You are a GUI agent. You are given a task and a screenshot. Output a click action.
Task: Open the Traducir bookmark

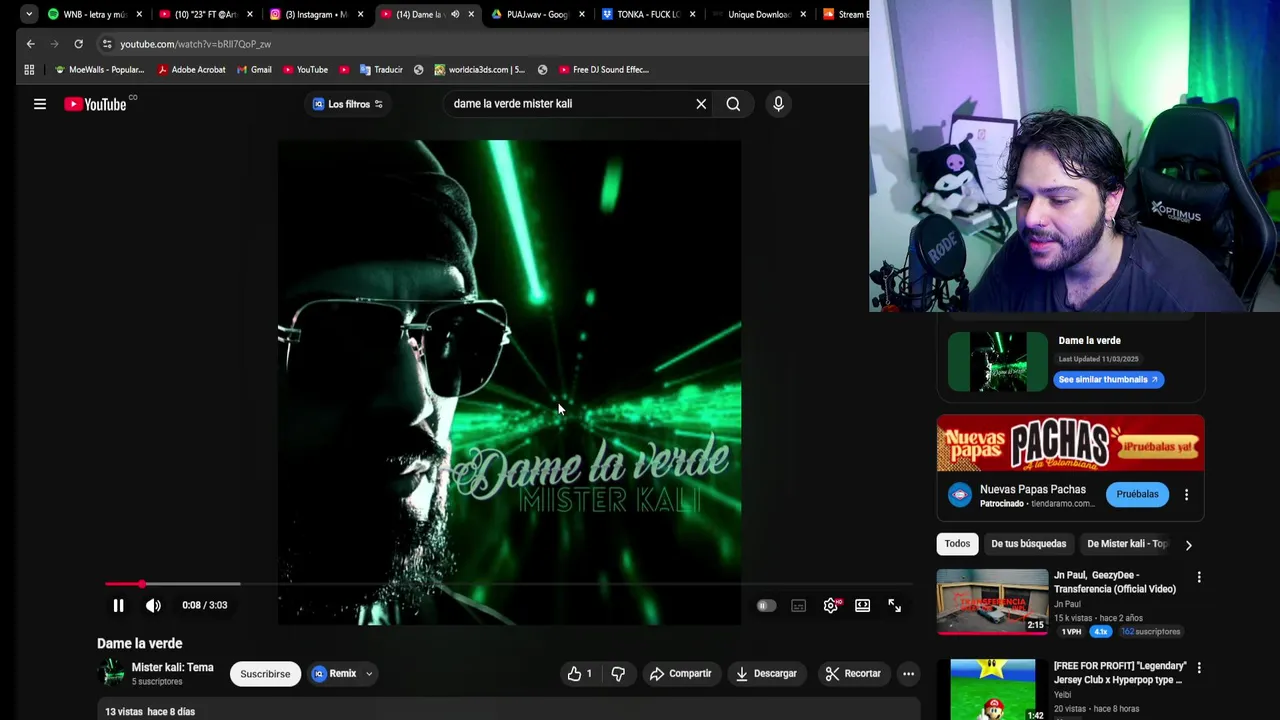click(x=381, y=70)
